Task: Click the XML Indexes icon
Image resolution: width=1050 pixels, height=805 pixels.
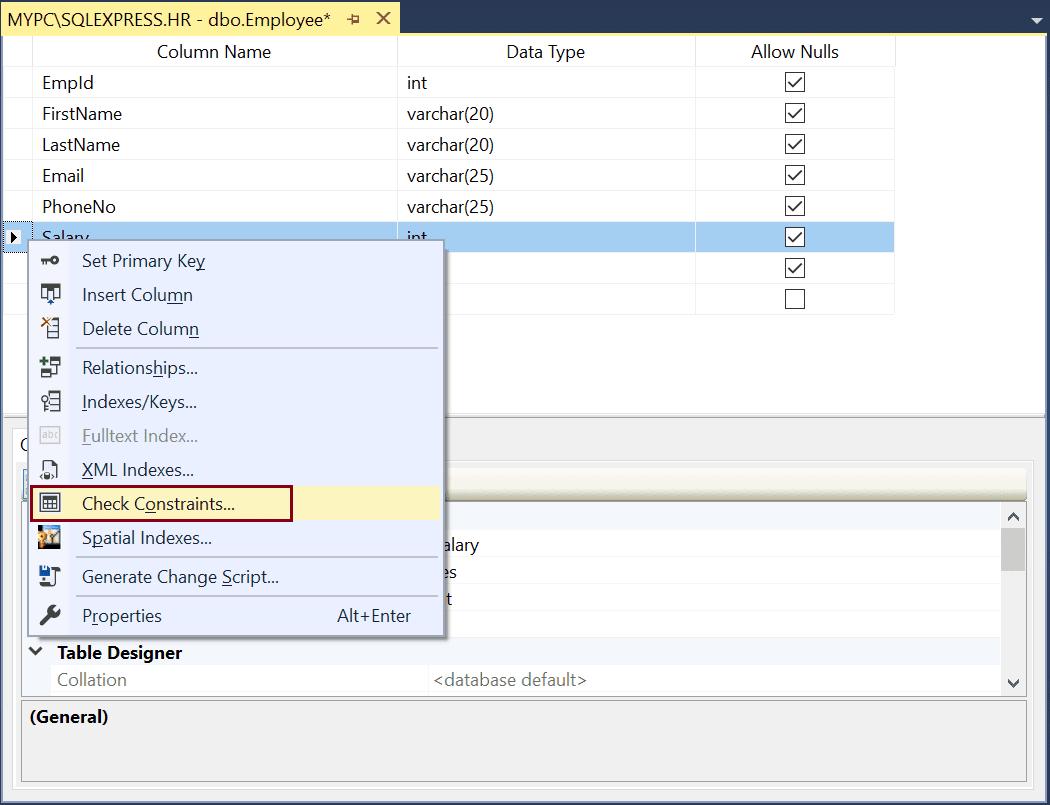Action: click(48, 470)
